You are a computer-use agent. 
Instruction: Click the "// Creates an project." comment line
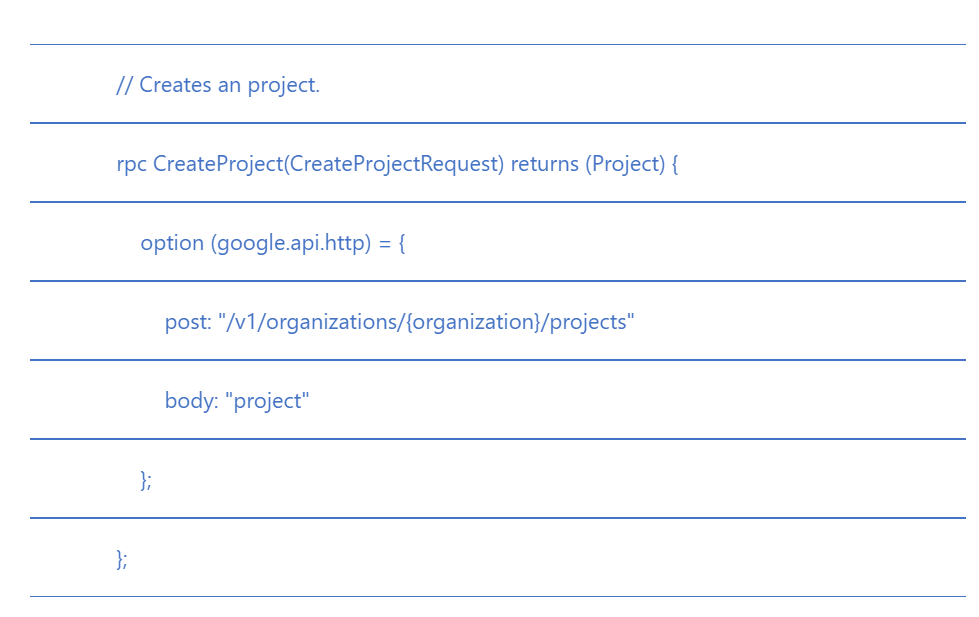coord(218,85)
